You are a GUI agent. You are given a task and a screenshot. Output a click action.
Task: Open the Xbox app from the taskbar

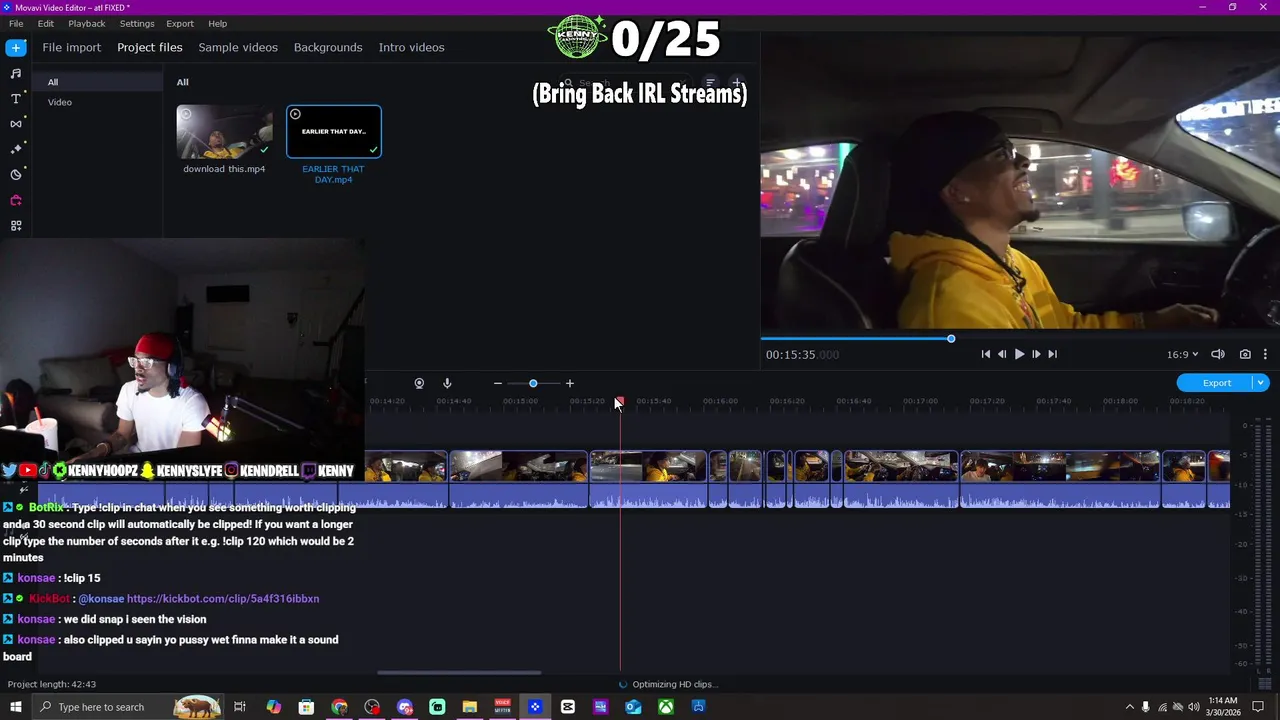tap(666, 707)
